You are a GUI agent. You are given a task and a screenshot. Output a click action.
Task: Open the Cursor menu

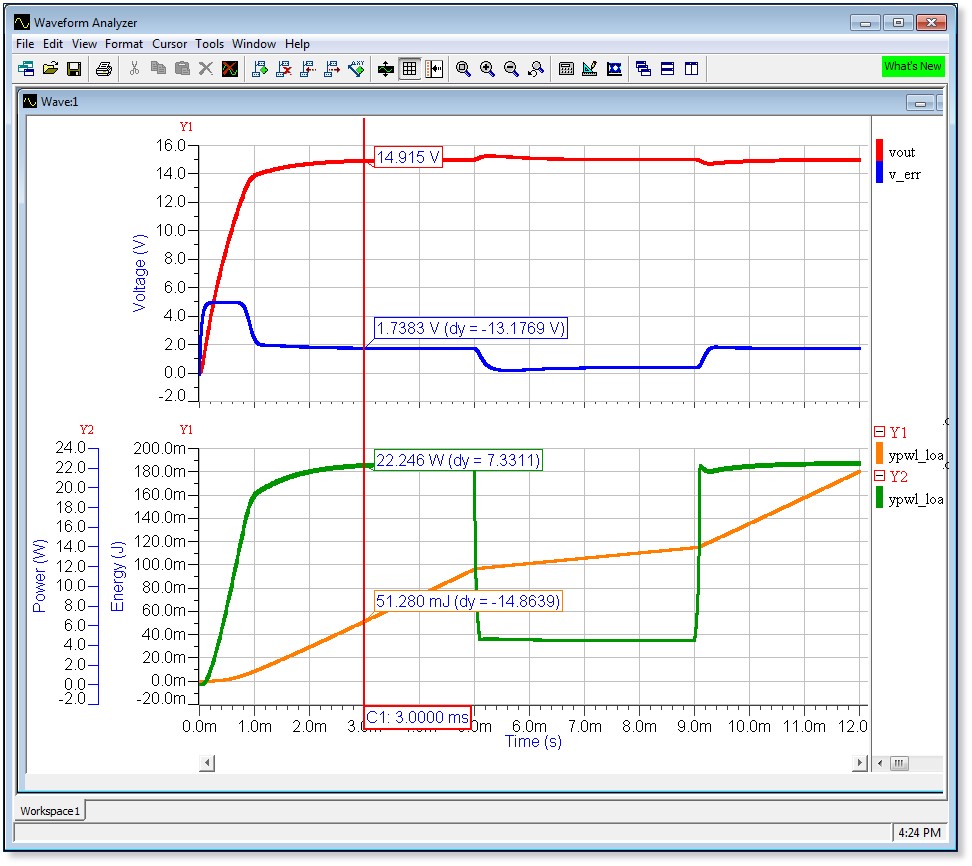coord(170,44)
